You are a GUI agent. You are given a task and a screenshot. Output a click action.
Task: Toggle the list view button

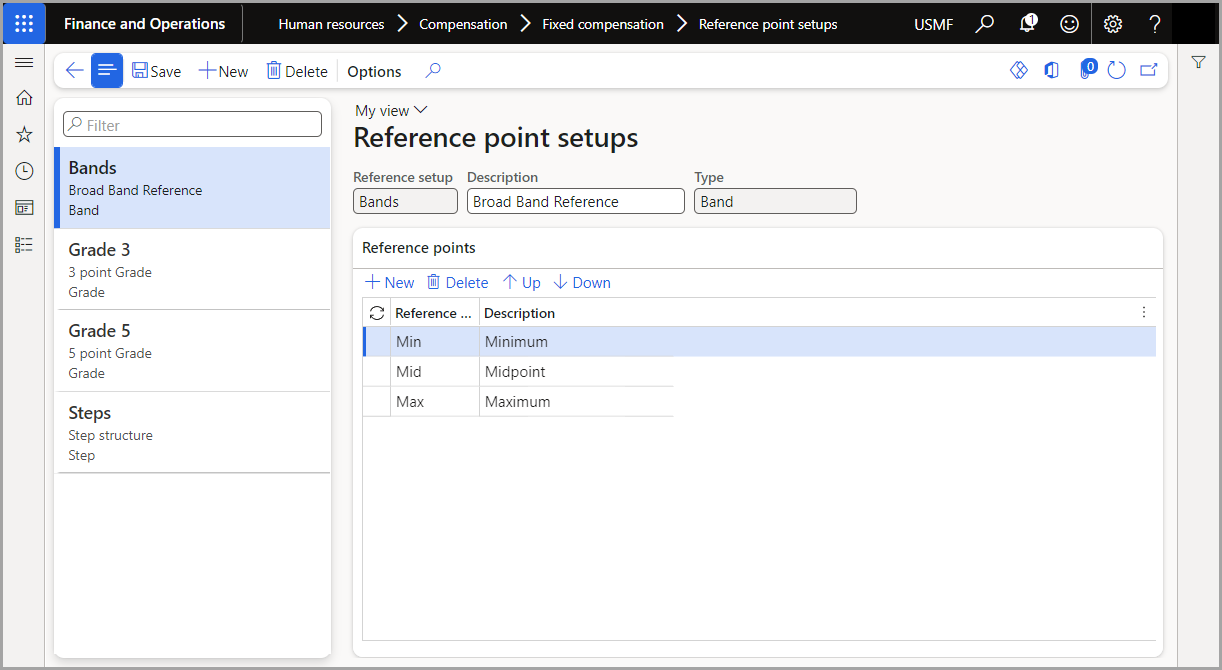coord(107,71)
